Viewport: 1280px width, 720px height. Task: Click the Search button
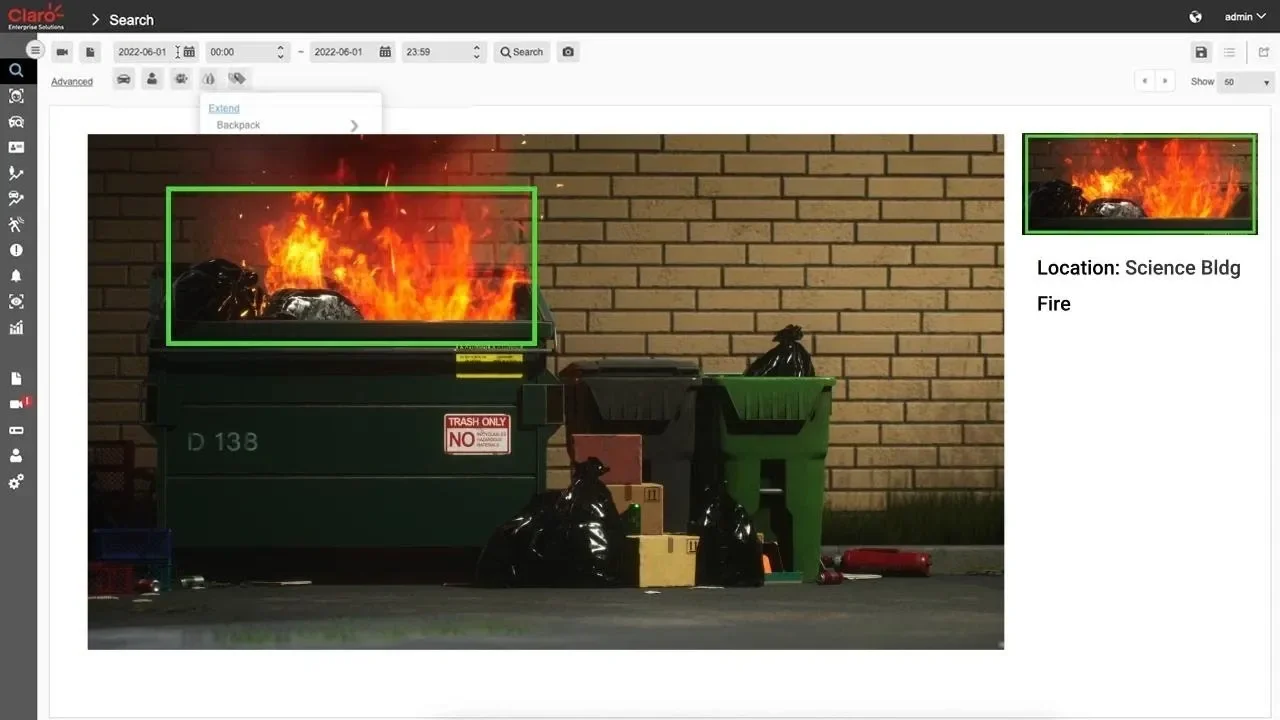(521, 51)
